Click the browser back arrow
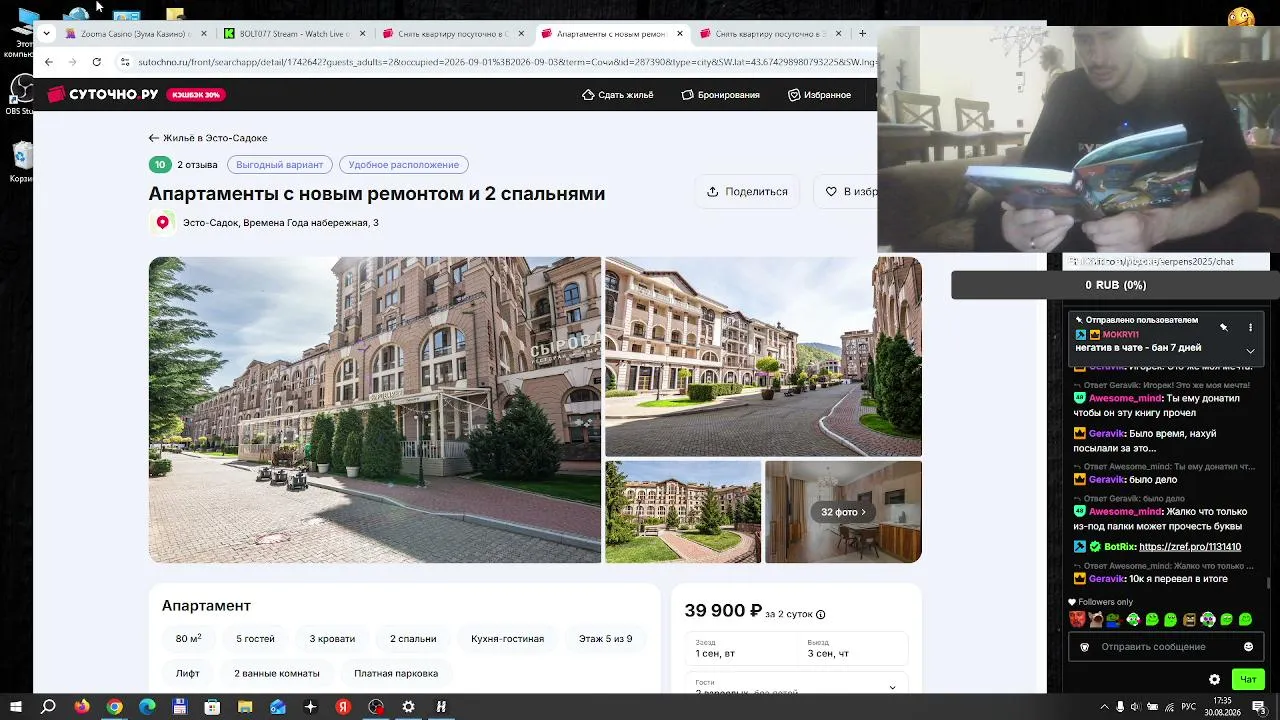This screenshot has width=1280, height=720. (48, 62)
